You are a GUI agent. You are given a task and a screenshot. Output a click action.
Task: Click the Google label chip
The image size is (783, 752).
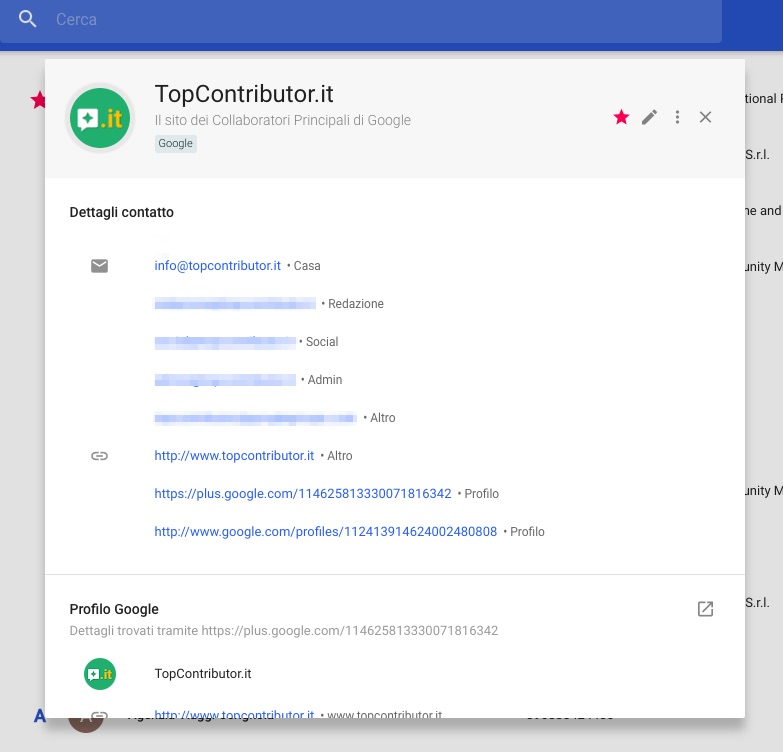click(175, 143)
